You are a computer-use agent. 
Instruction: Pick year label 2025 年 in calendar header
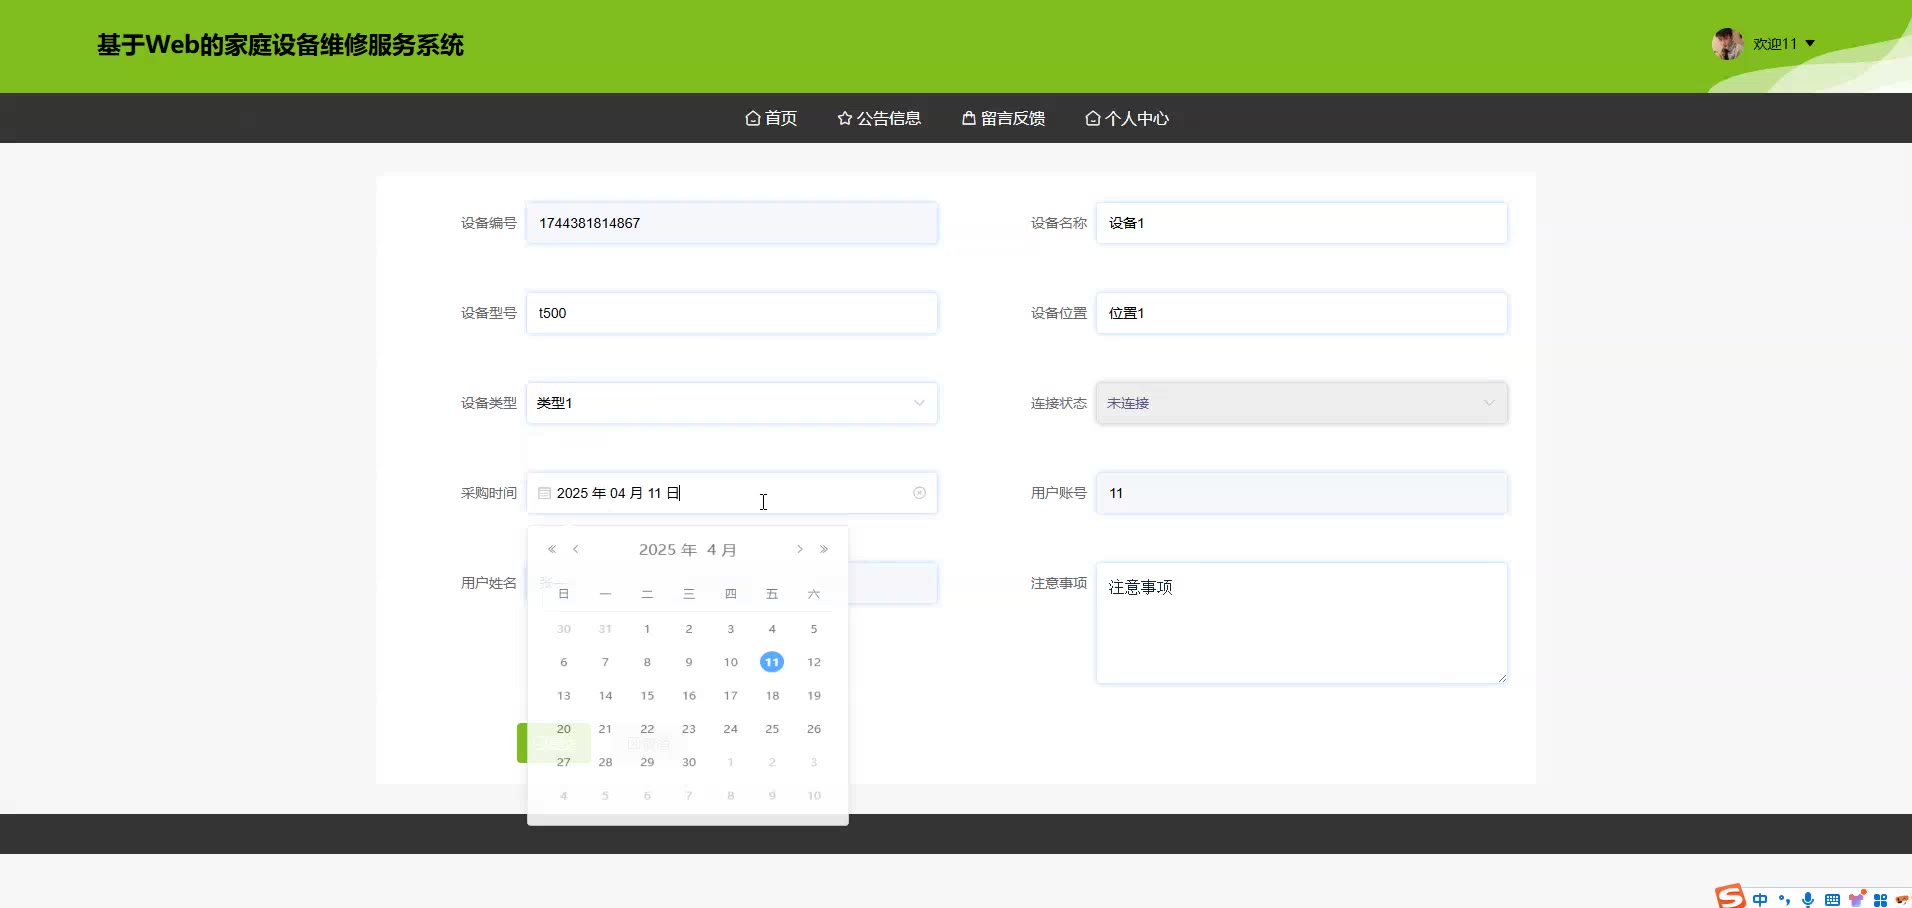[667, 550]
